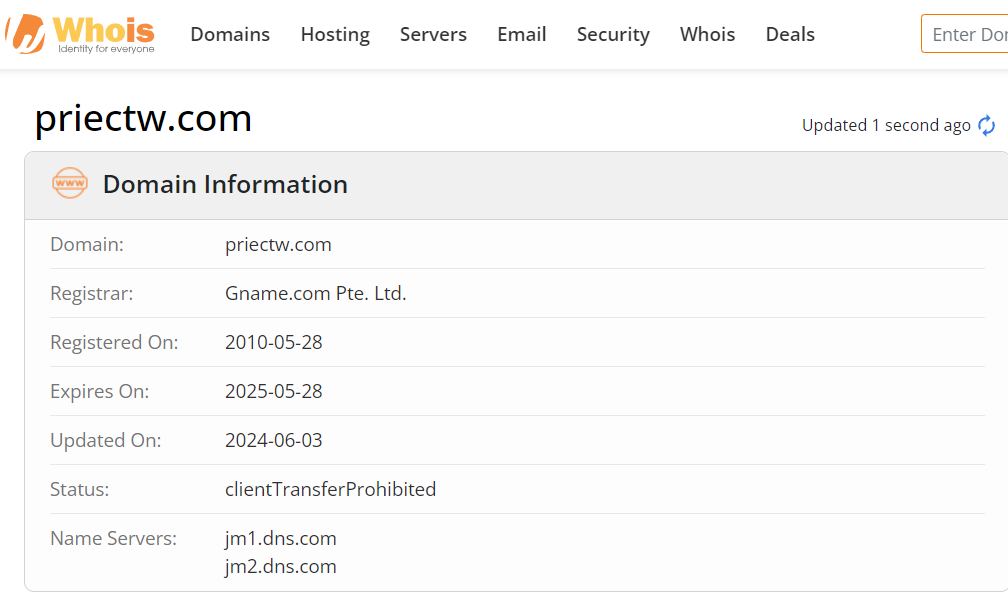Open the Domains menu

pyautogui.click(x=230, y=34)
